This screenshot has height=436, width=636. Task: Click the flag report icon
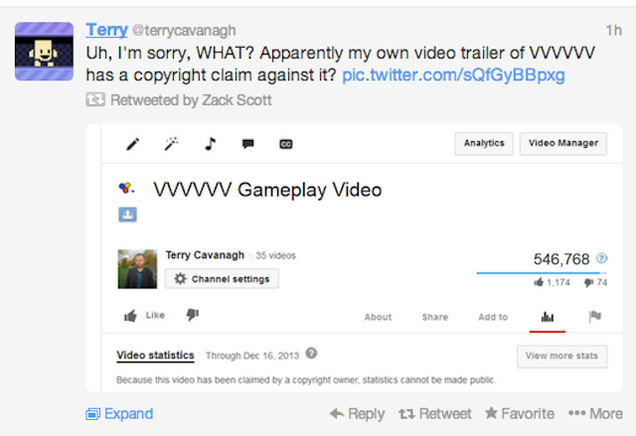coord(595,316)
